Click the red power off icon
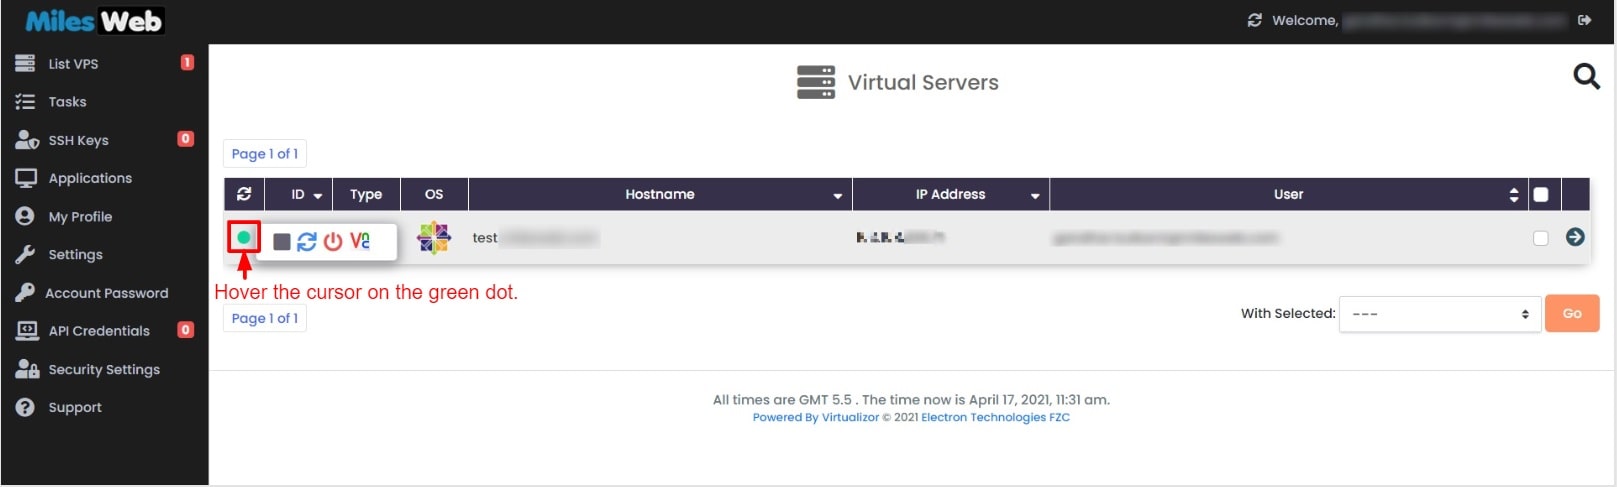 coord(333,241)
